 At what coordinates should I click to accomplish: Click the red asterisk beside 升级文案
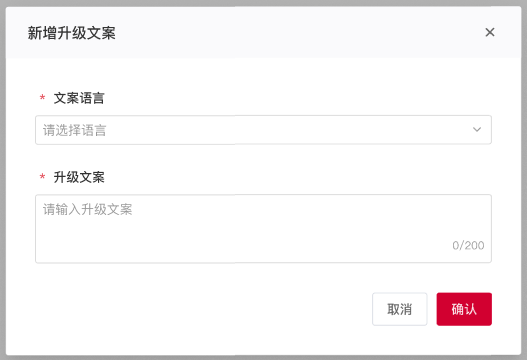[x=42, y=177]
